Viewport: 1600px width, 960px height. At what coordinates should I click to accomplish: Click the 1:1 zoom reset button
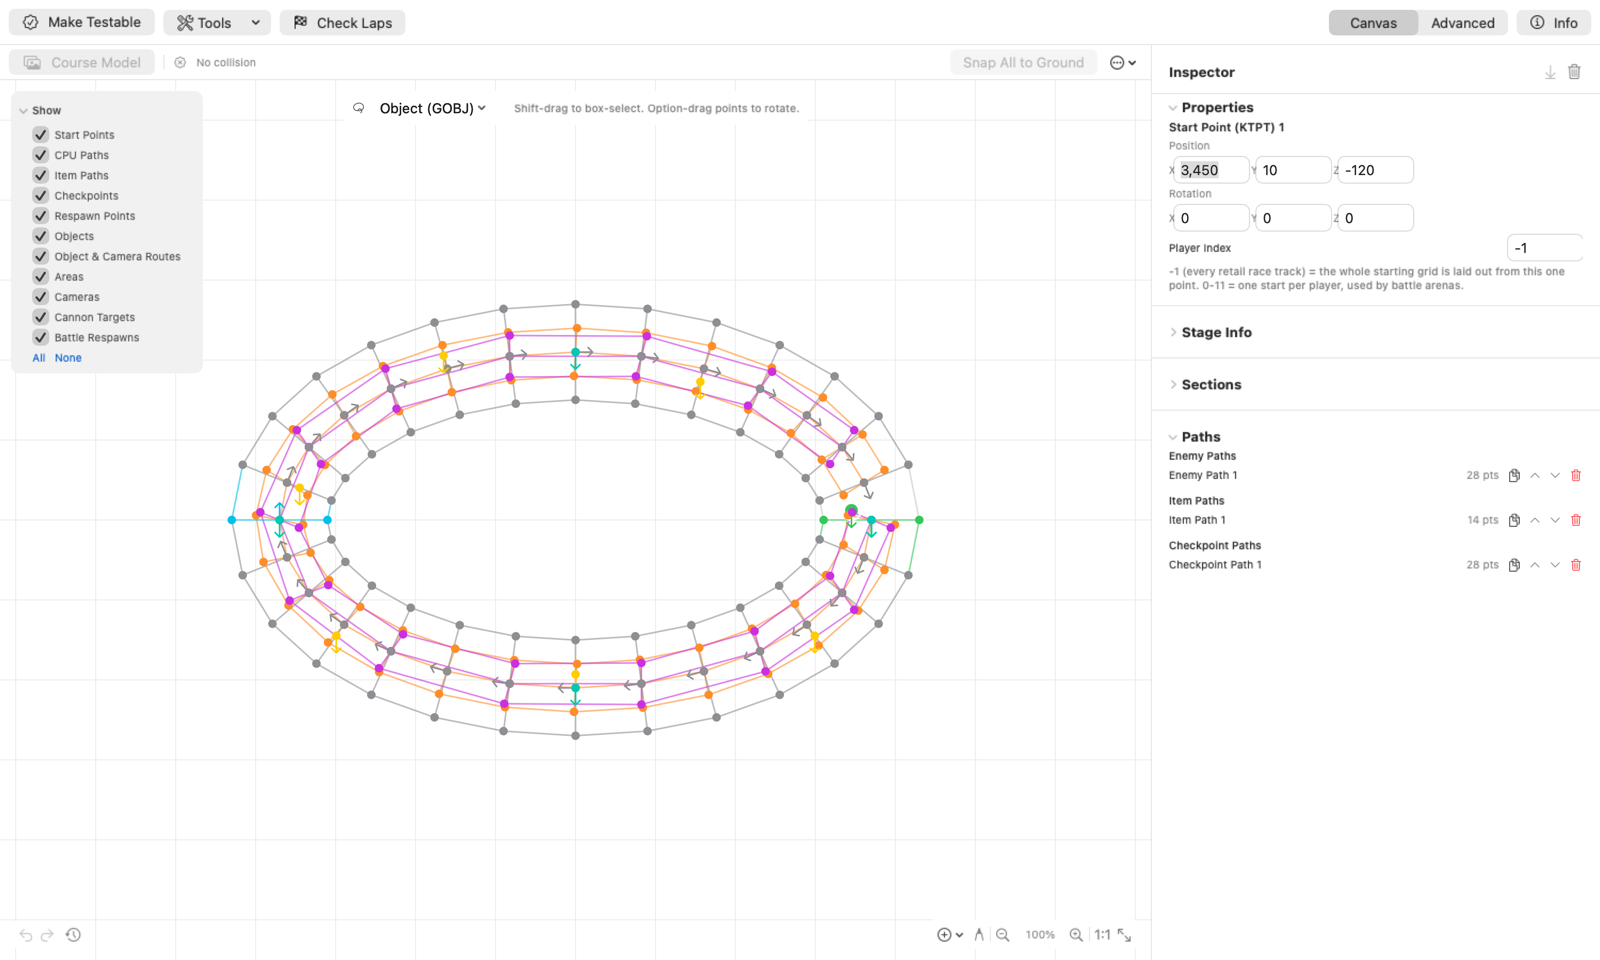[1102, 935]
